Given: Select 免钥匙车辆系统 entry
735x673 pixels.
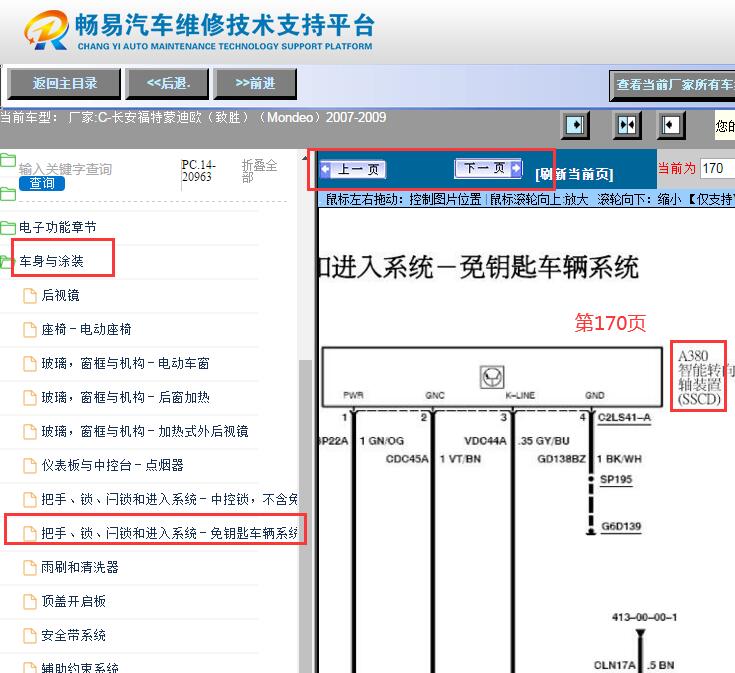Looking at the screenshot, I should [x=169, y=533].
